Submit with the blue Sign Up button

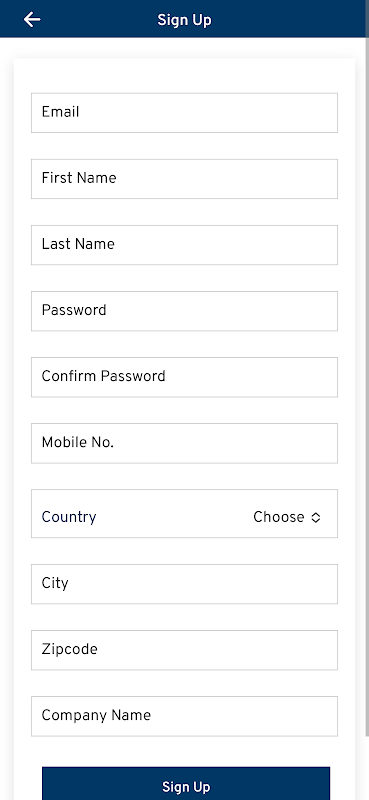(186, 784)
